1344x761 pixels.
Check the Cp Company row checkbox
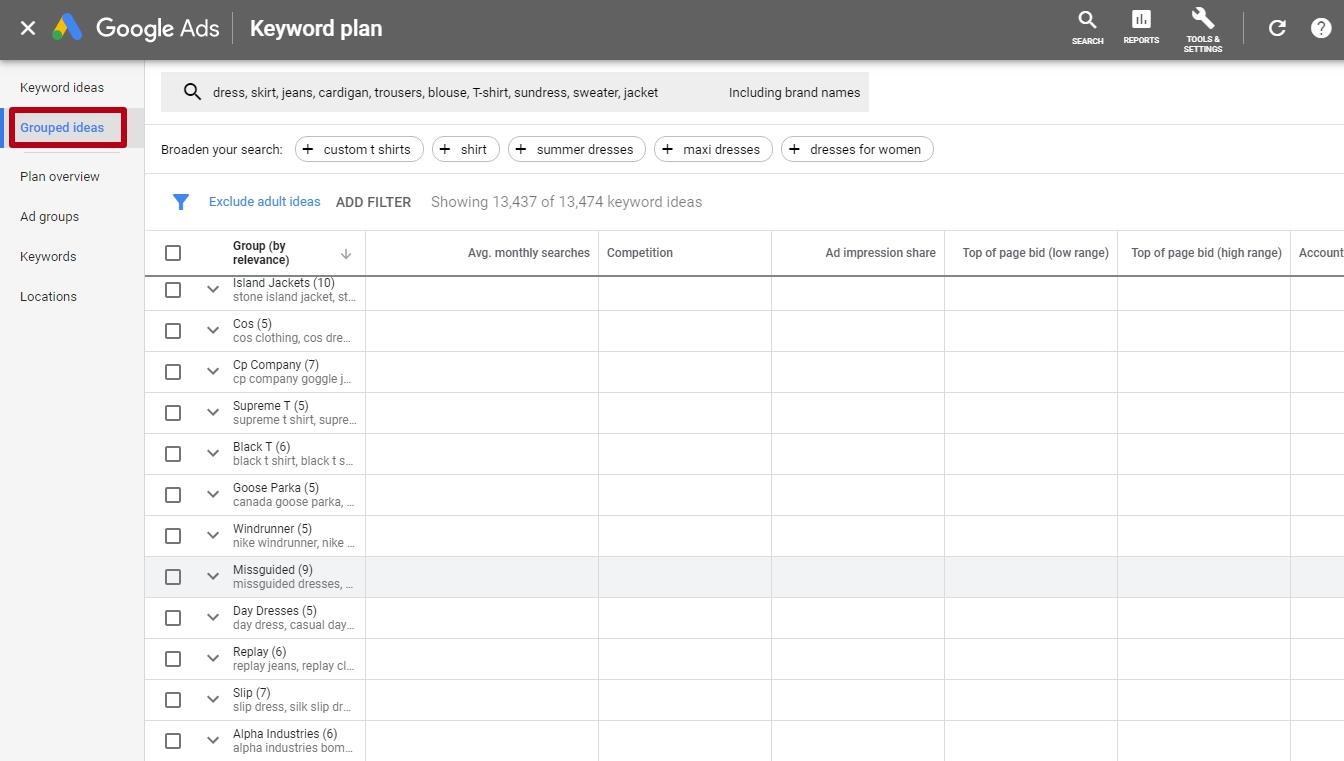(173, 372)
